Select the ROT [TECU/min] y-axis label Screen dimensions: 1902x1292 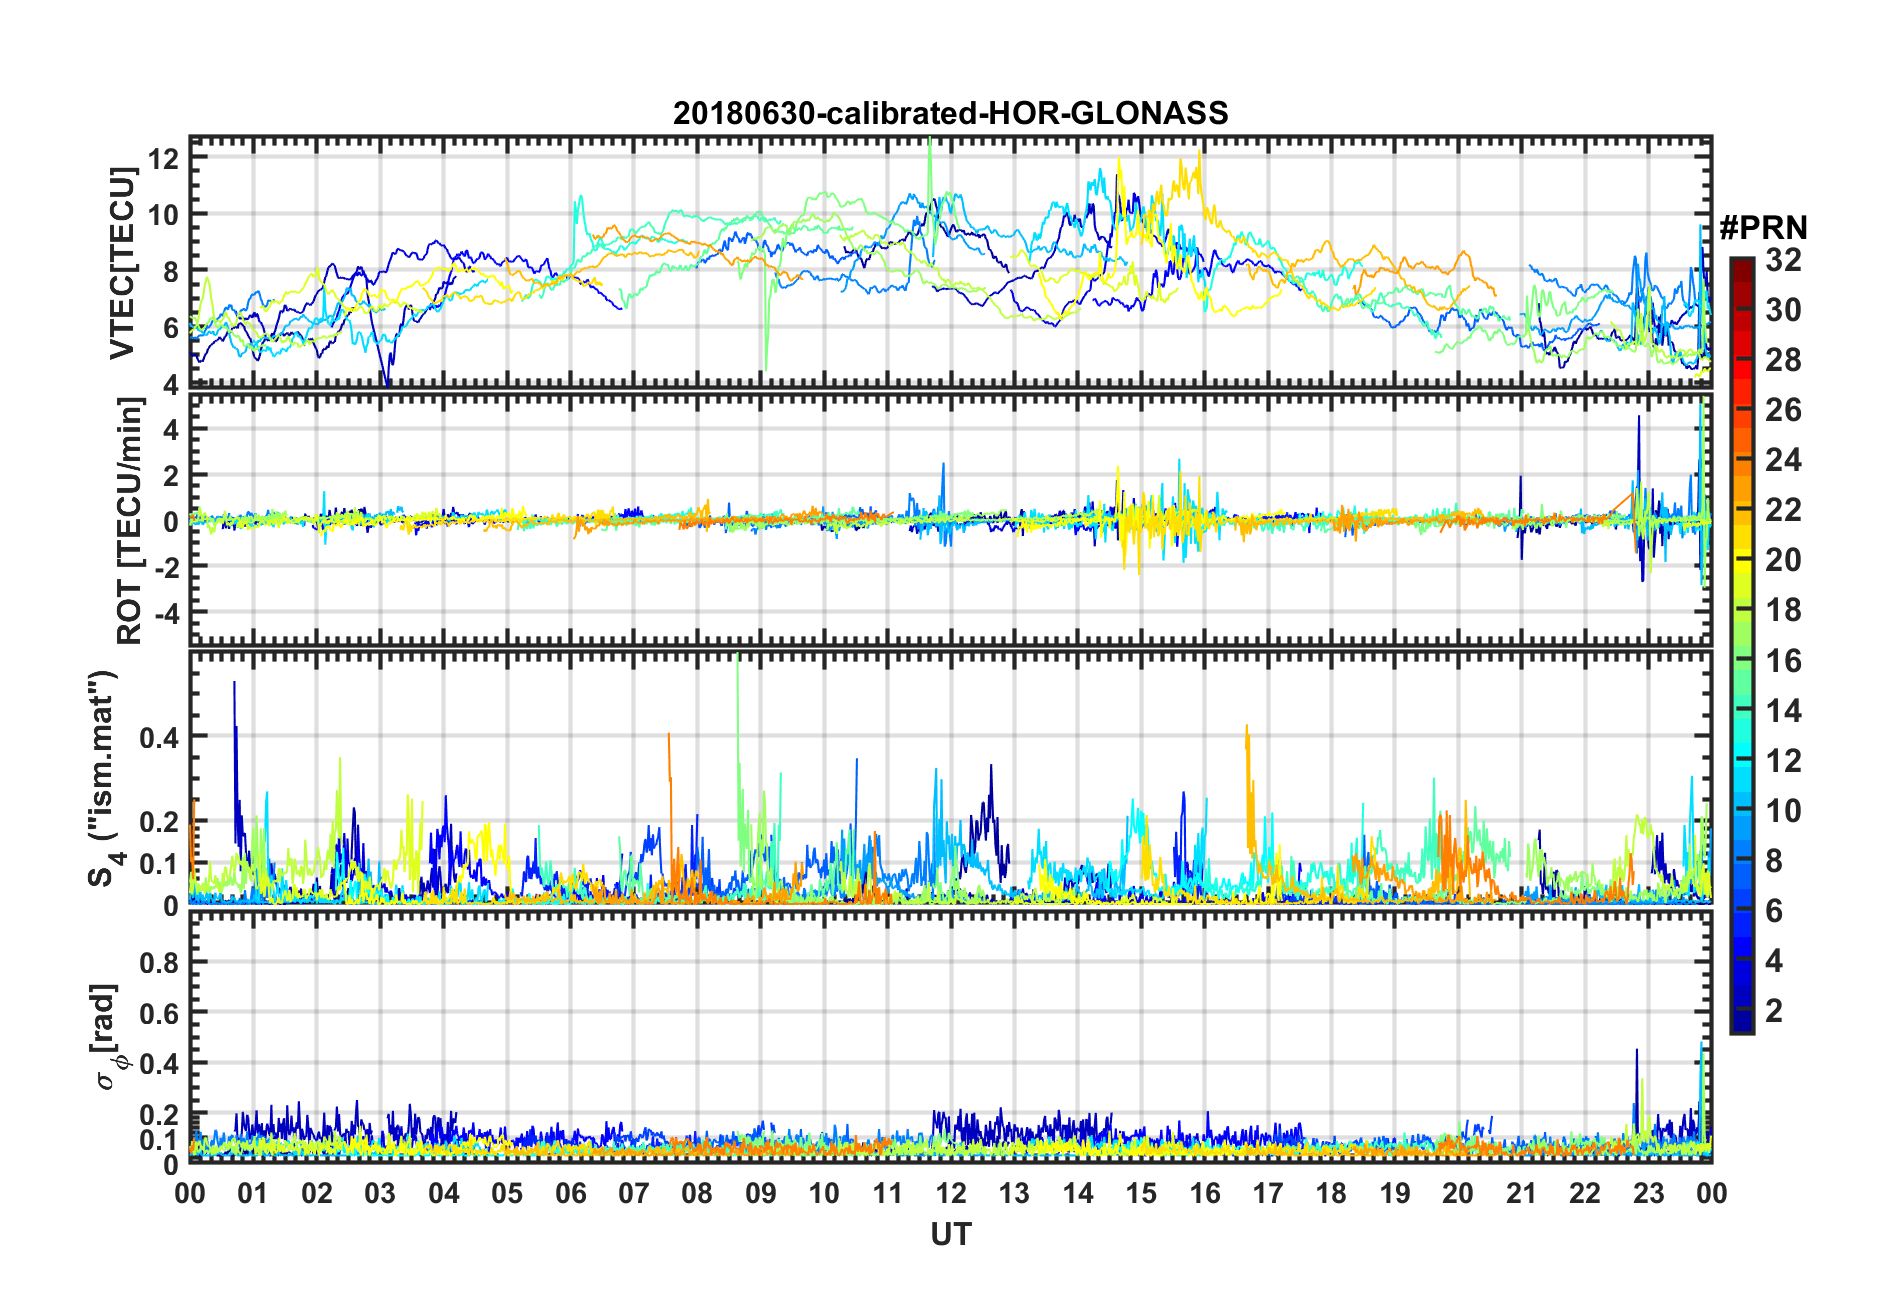tap(130, 521)
